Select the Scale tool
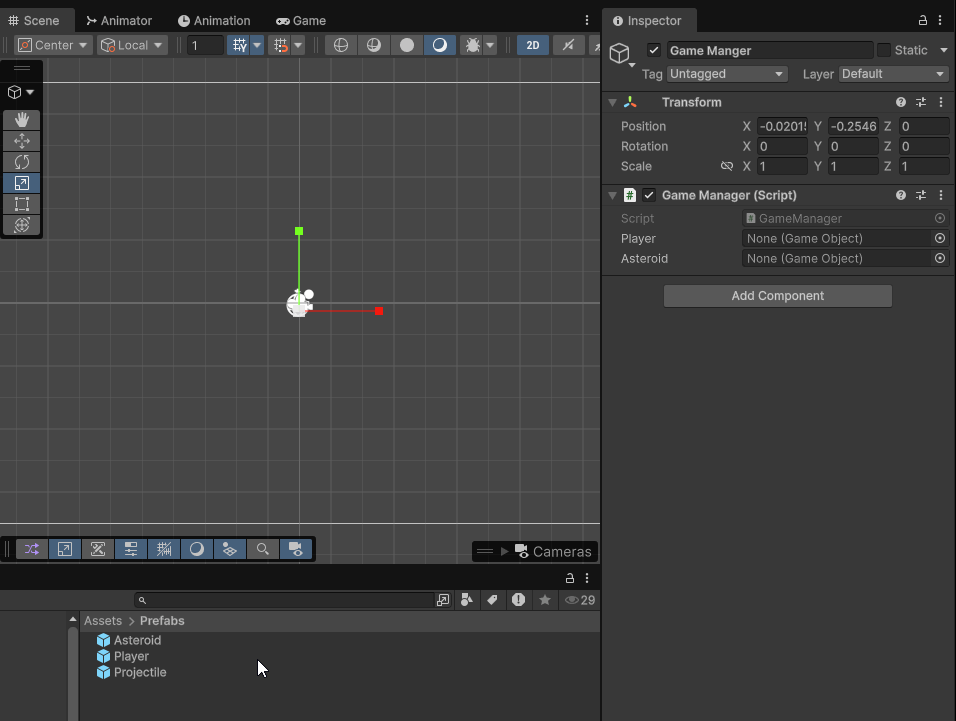956x721 pixels. pyautogui.click(x=22, y=183)
